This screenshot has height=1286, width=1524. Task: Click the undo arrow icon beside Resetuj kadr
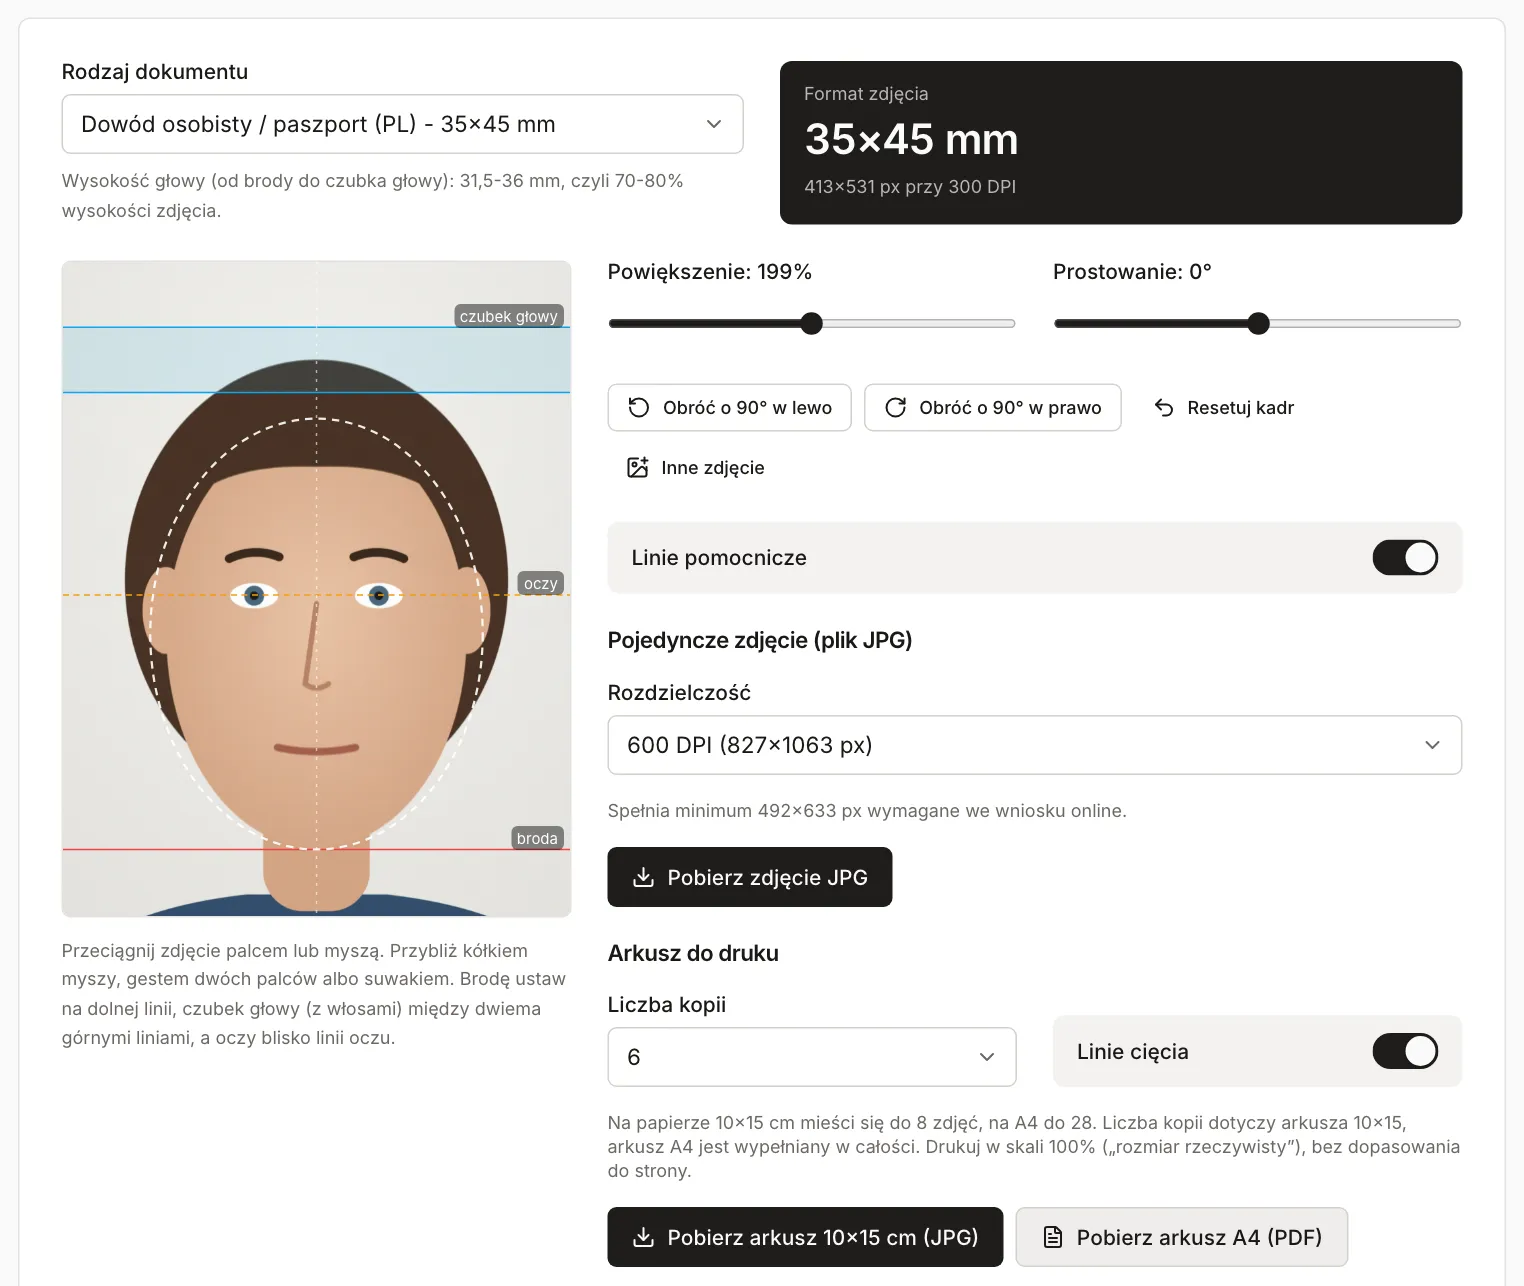pyautogui.click(x=1164, y=407)
